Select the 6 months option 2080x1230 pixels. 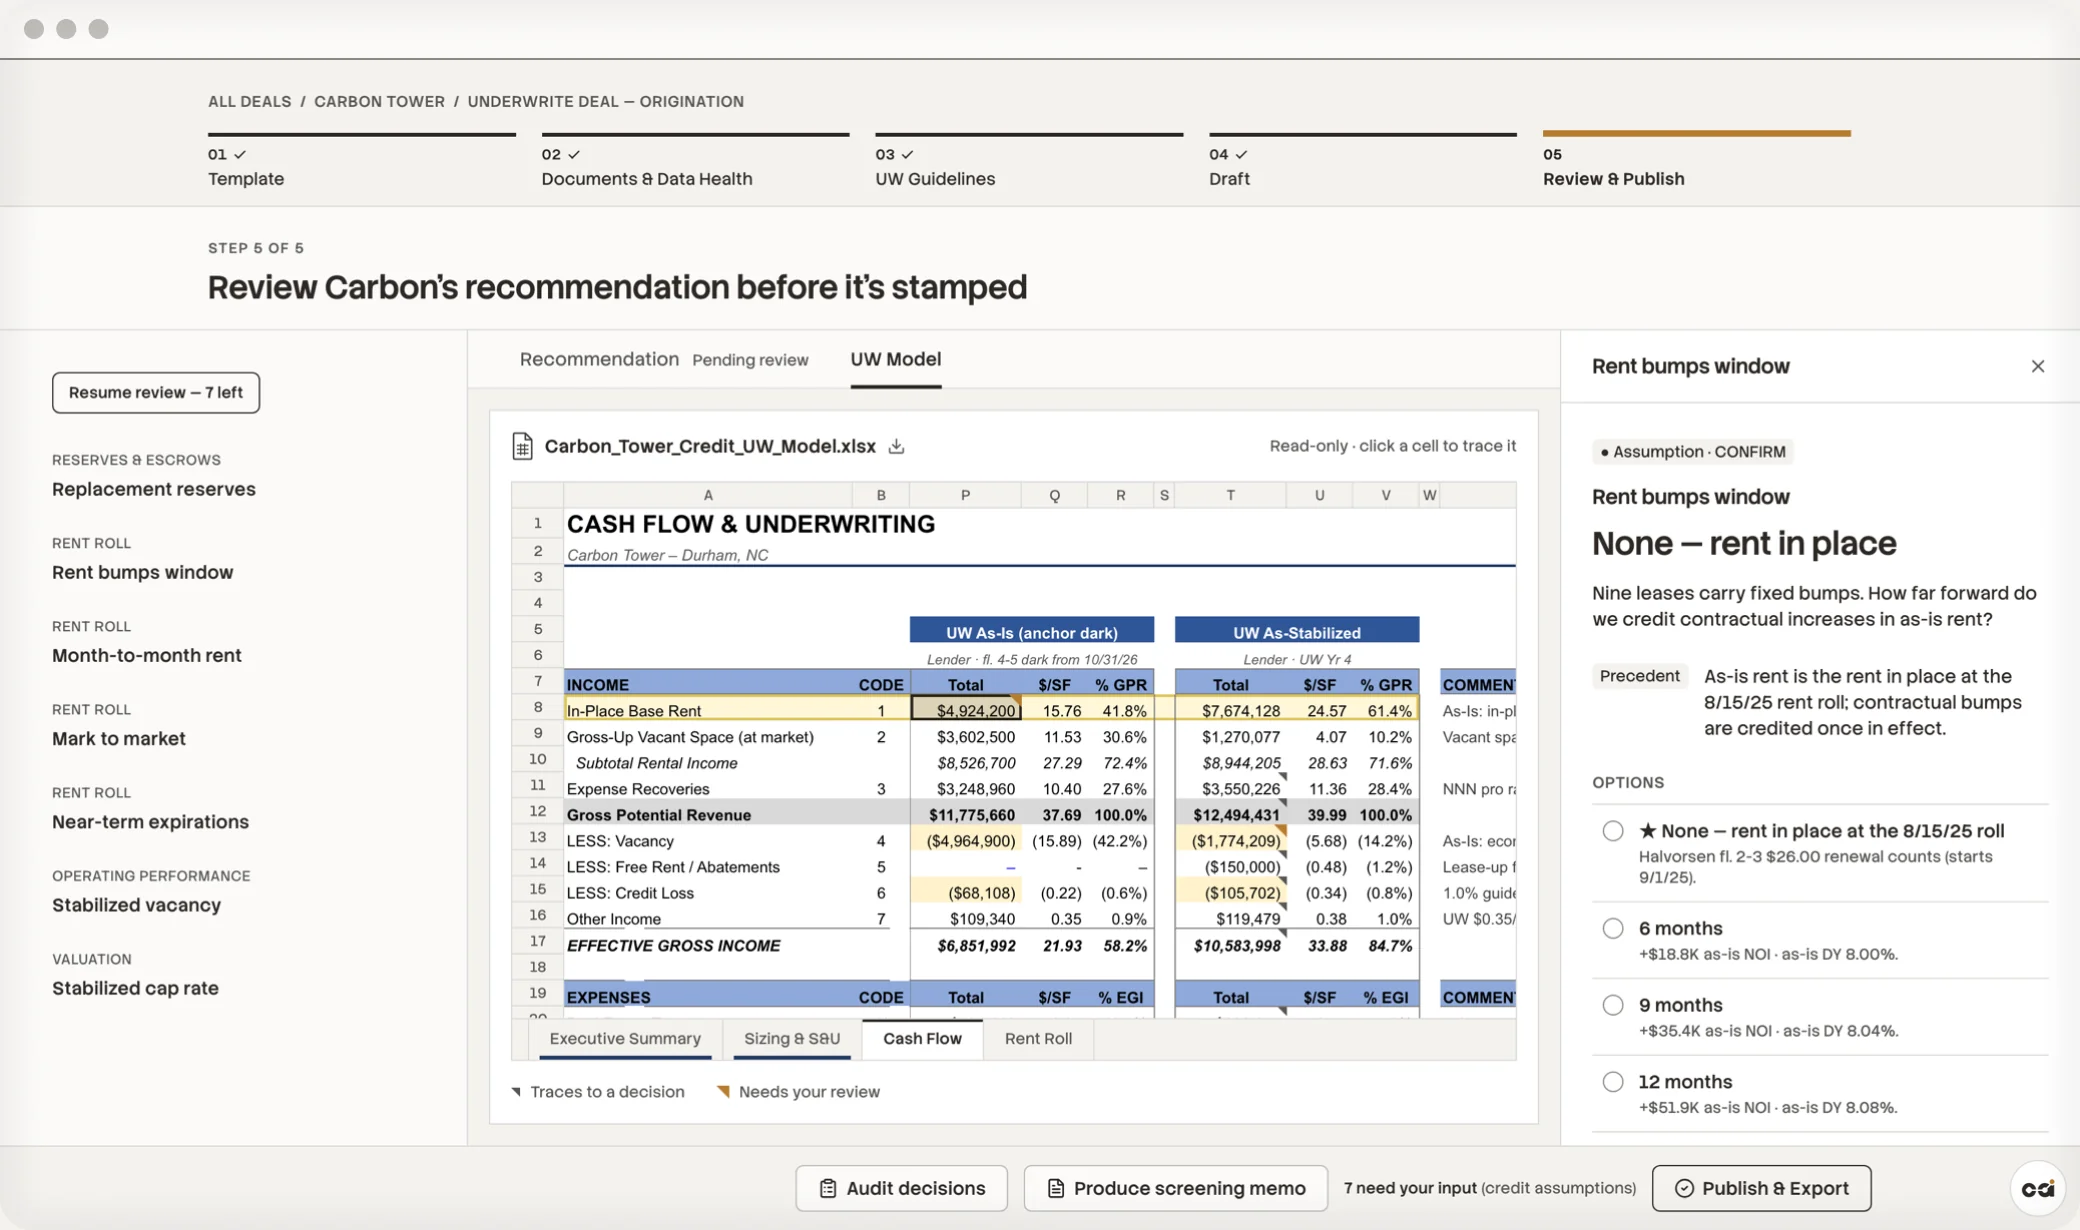pos(1612,928)
